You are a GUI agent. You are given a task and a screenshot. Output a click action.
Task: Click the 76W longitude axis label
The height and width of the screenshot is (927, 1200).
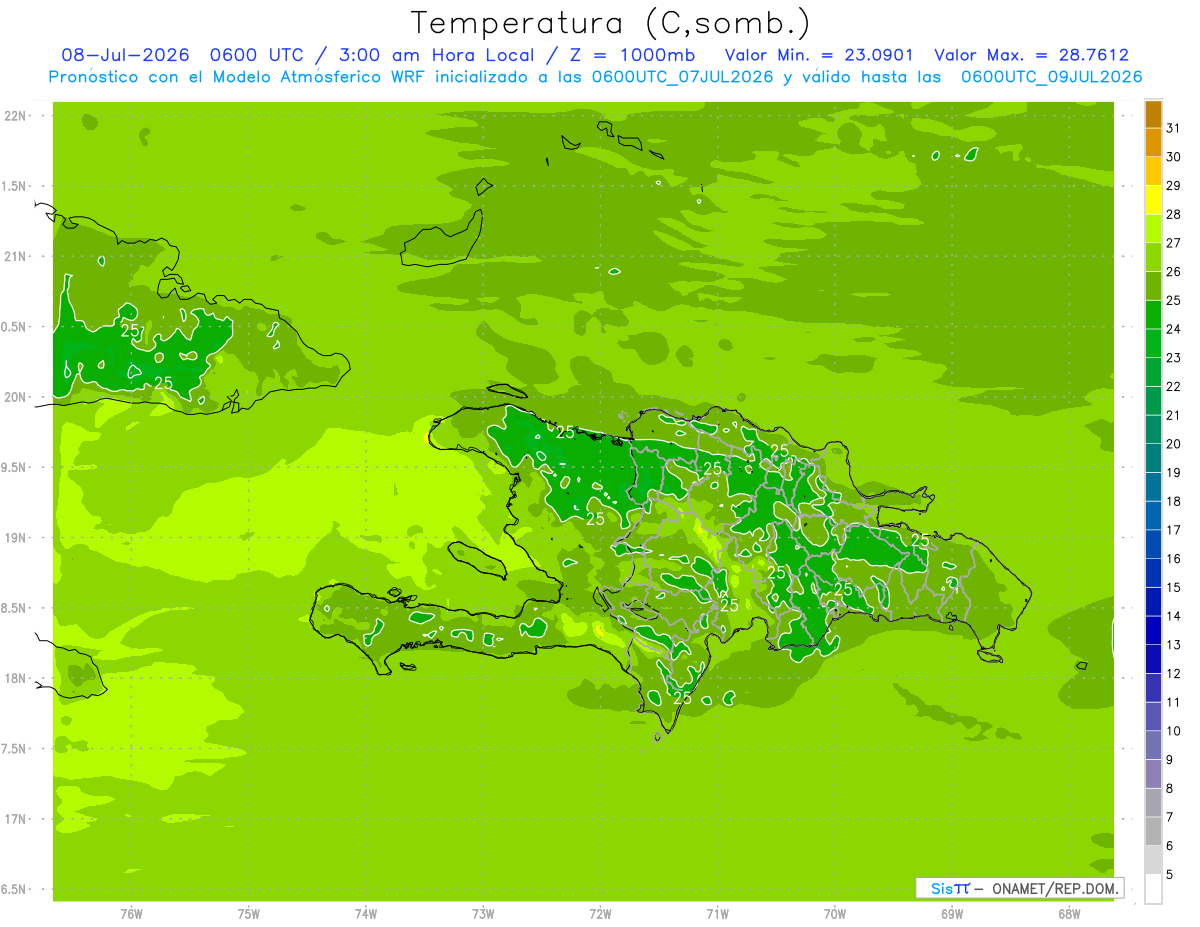pos(131,914)
